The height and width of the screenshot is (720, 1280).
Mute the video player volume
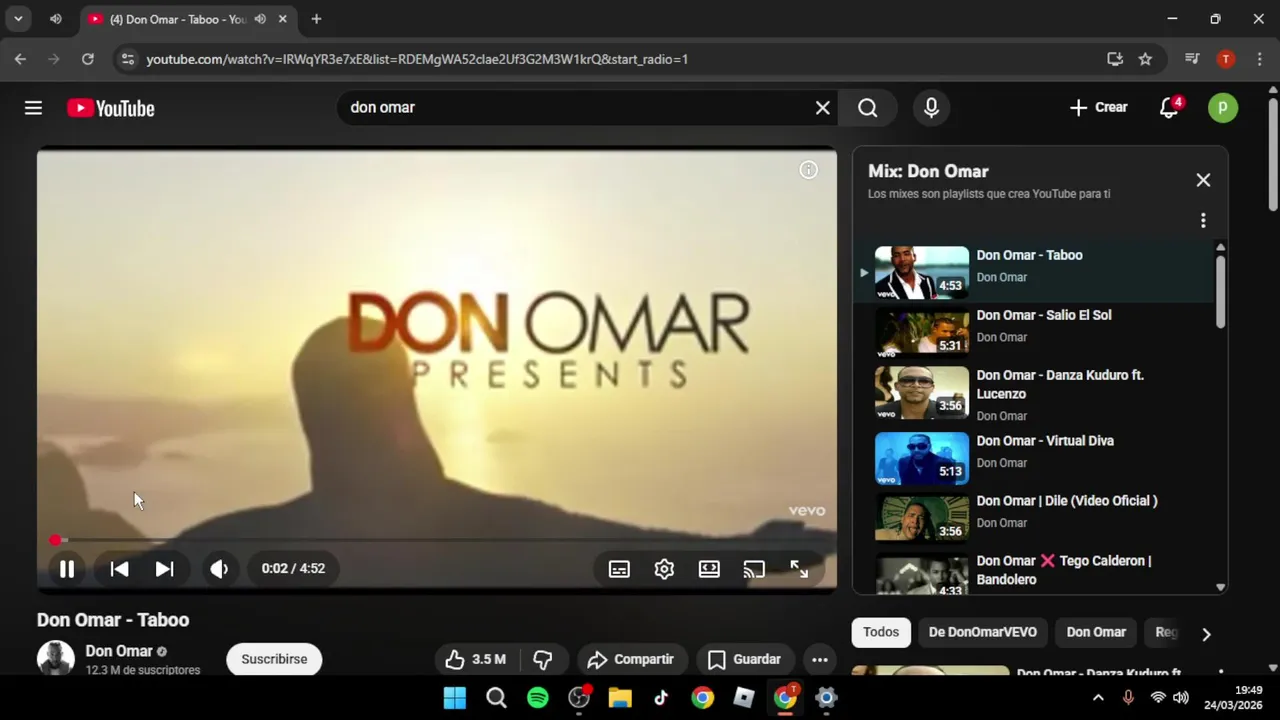pyautogui.click(x=219, y=569)
